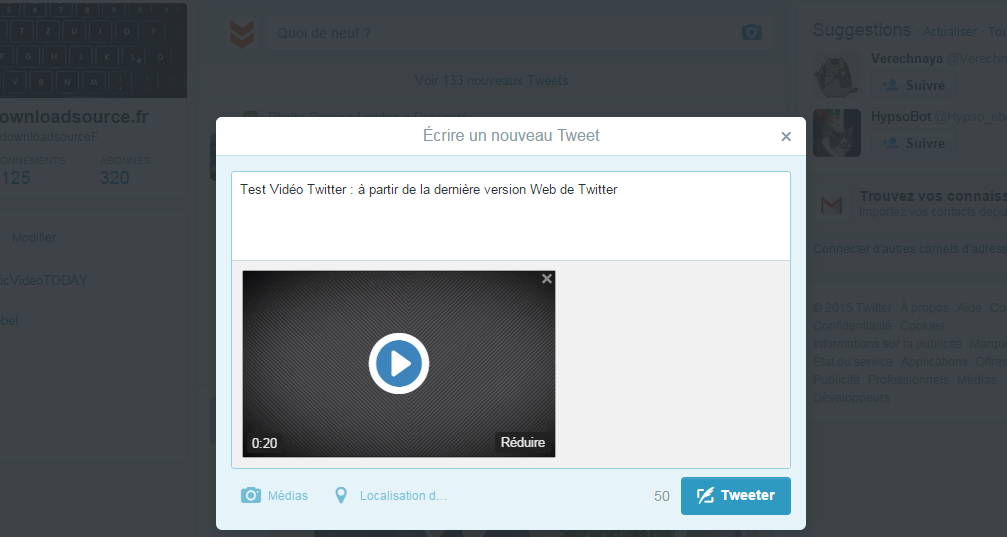Click the Réduire button on the video
The width and height of the screenshot is (1007, 537).
pos(523,443)
